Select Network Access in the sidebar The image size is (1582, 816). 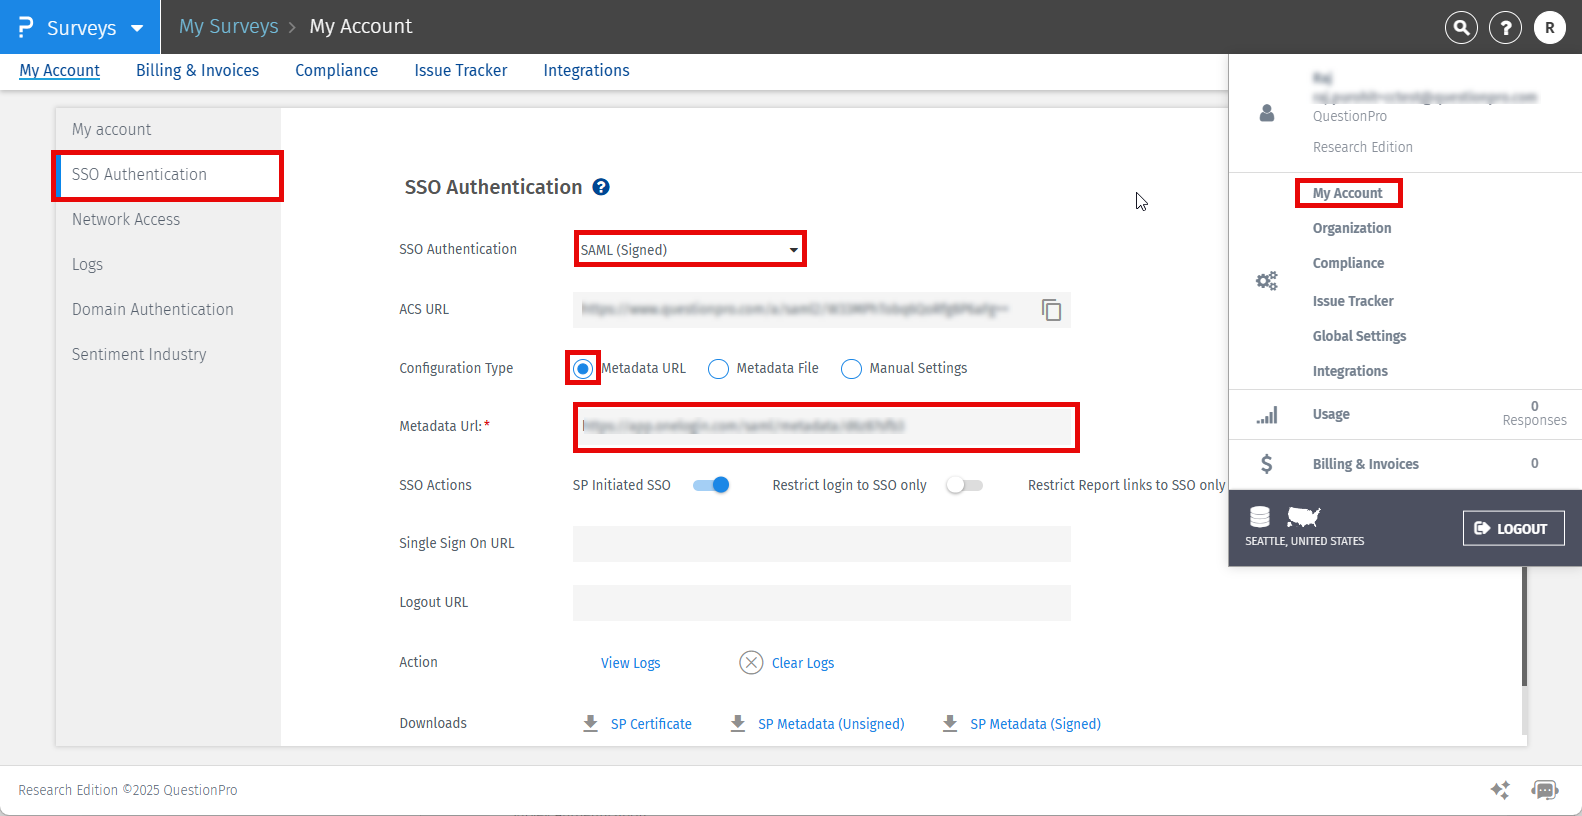126,219
